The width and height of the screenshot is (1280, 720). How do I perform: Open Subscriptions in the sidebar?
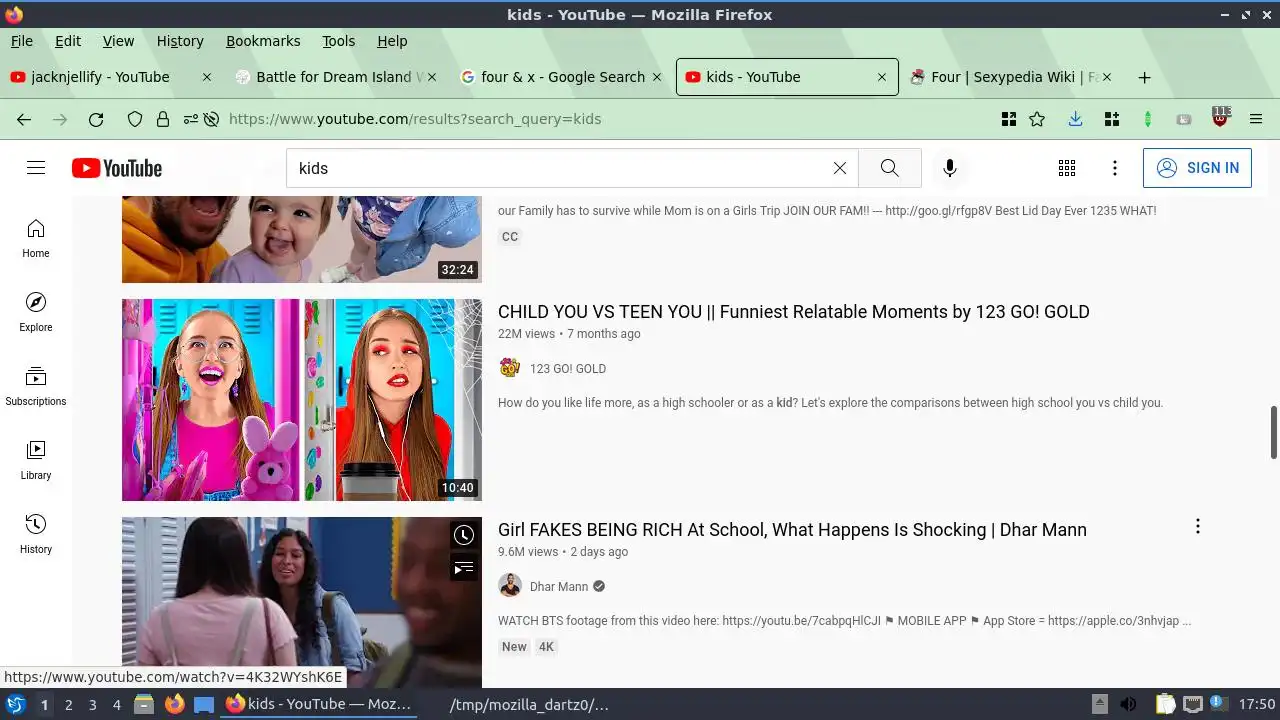pyautogui.click(x=36, y=387)
